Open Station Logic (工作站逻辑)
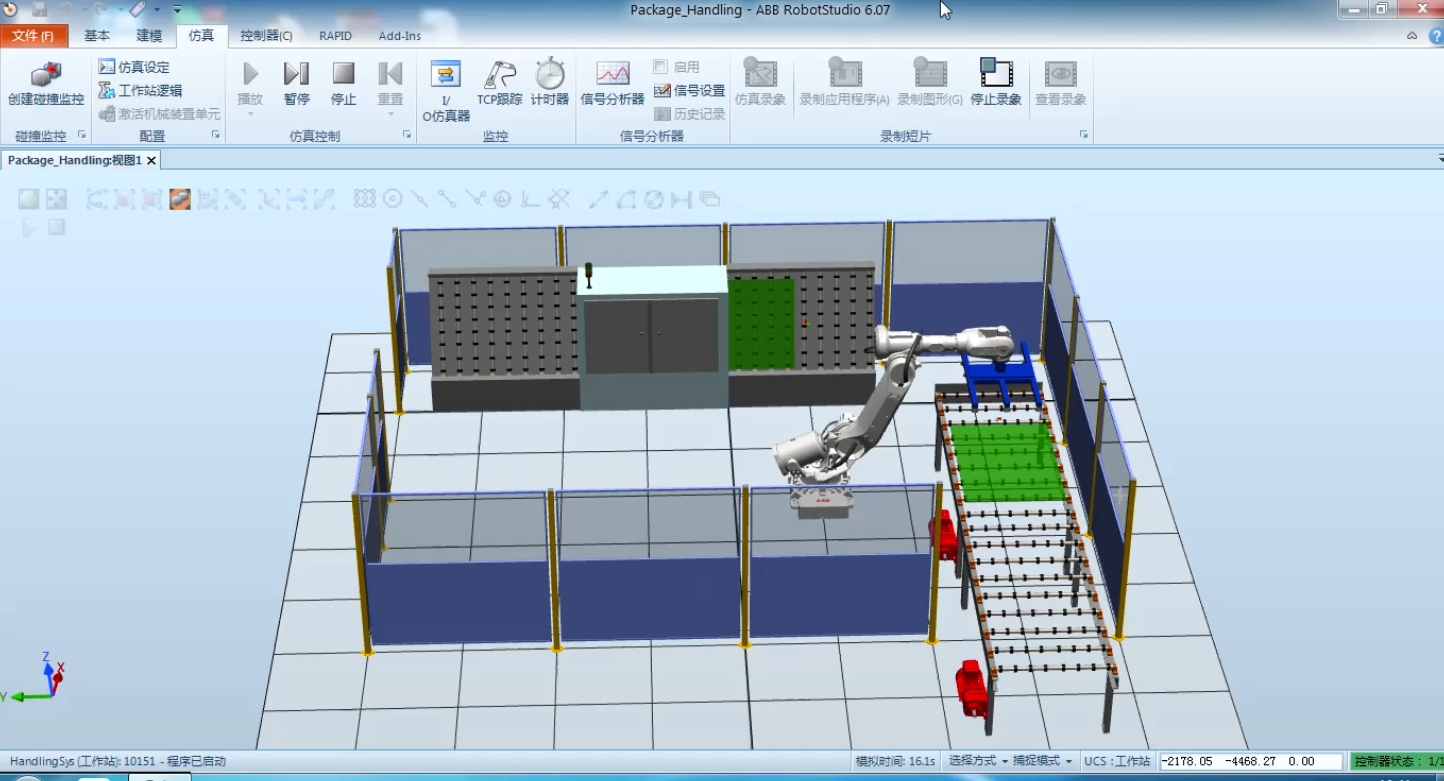 click(x=140, y=91)
